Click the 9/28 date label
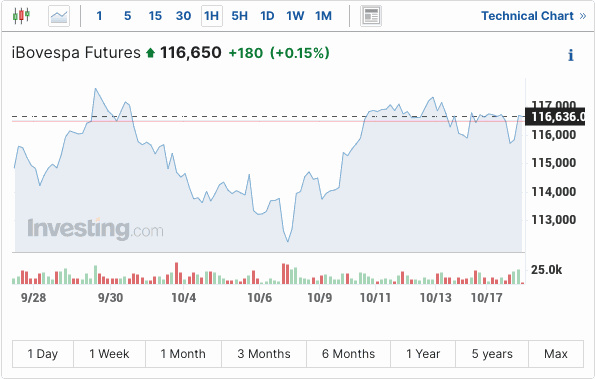This screenshot has width=595, height=379. click(33, 297)
